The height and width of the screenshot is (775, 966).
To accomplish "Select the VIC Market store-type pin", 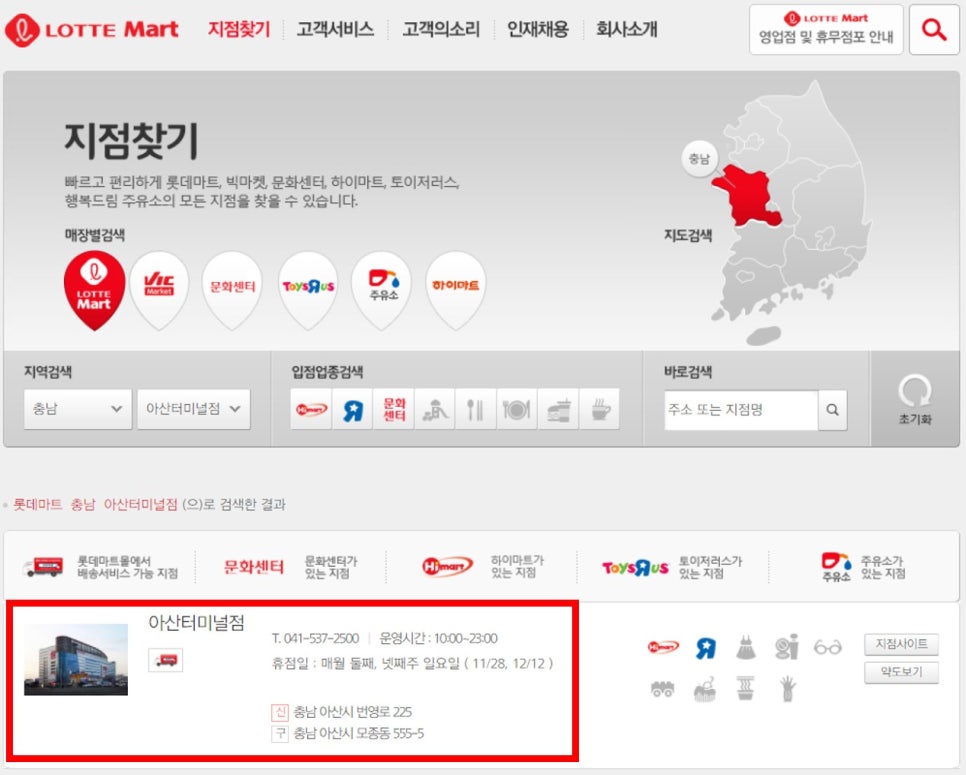I will (x=159, y=290).
